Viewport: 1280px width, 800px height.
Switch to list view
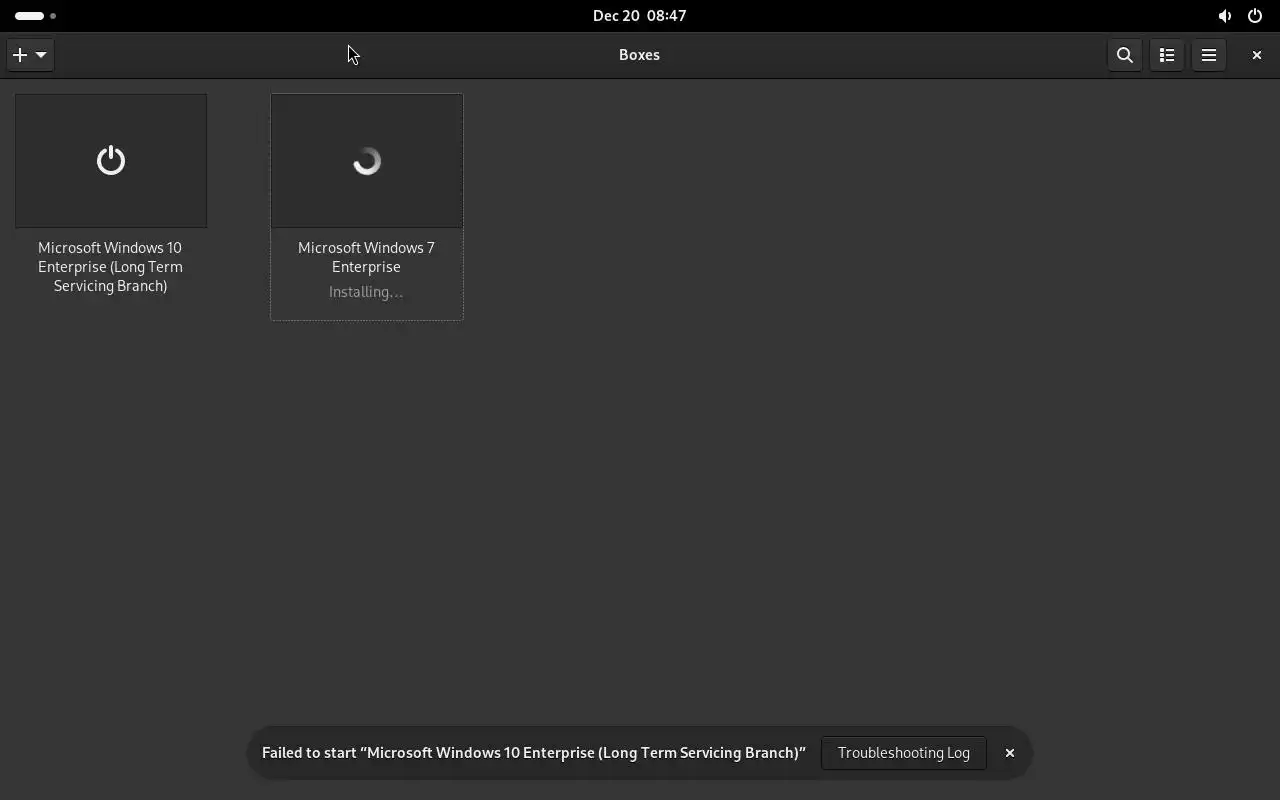point(1167,55)
